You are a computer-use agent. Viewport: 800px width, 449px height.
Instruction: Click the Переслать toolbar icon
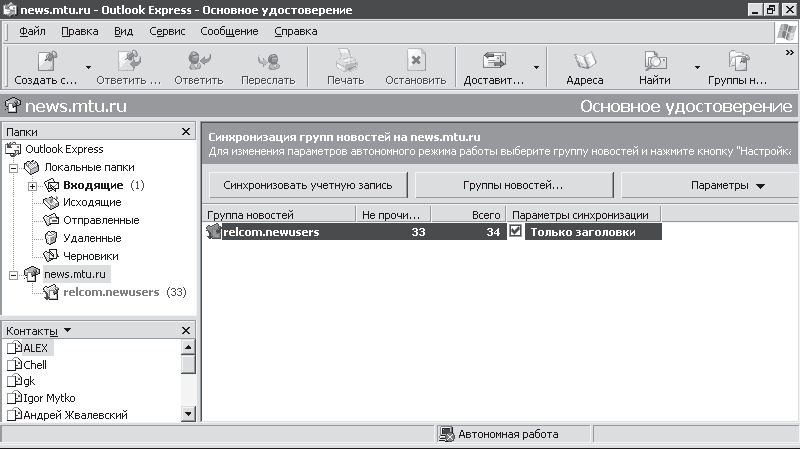tap(268, 61)
